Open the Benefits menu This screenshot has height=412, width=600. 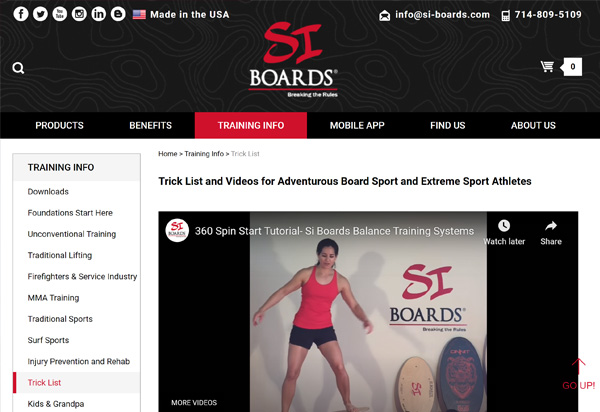[x=150, y=125]
